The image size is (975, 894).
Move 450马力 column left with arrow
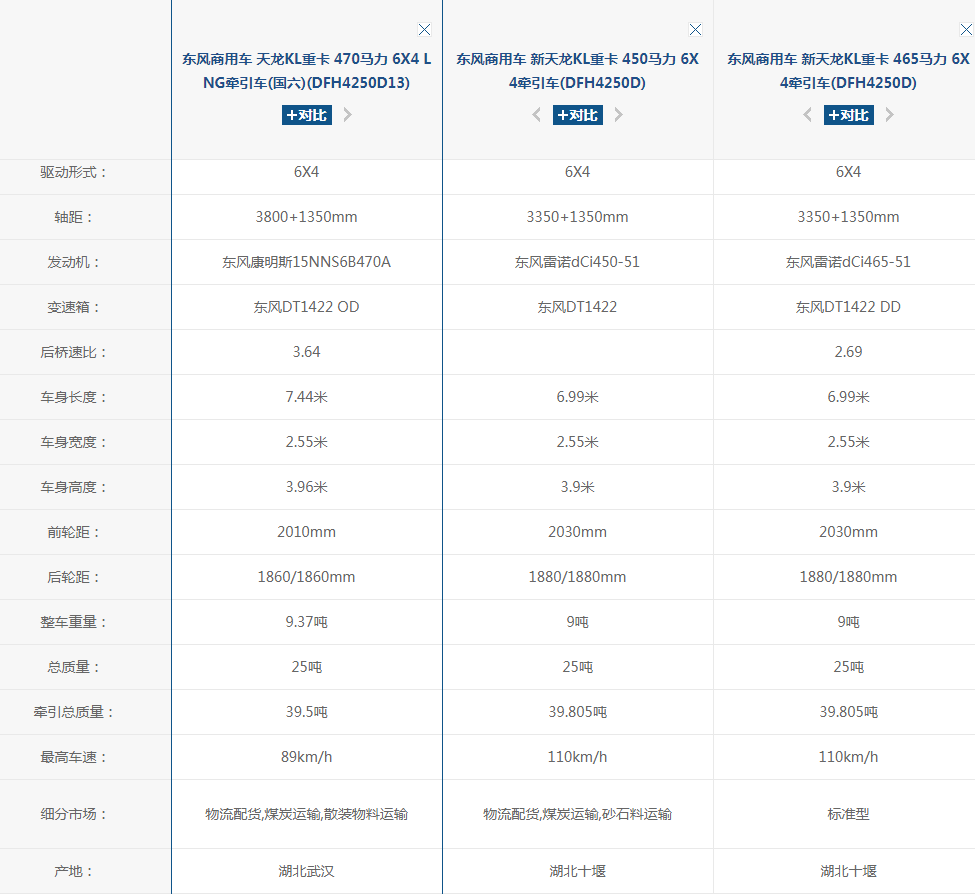click(x=536, y=115)
